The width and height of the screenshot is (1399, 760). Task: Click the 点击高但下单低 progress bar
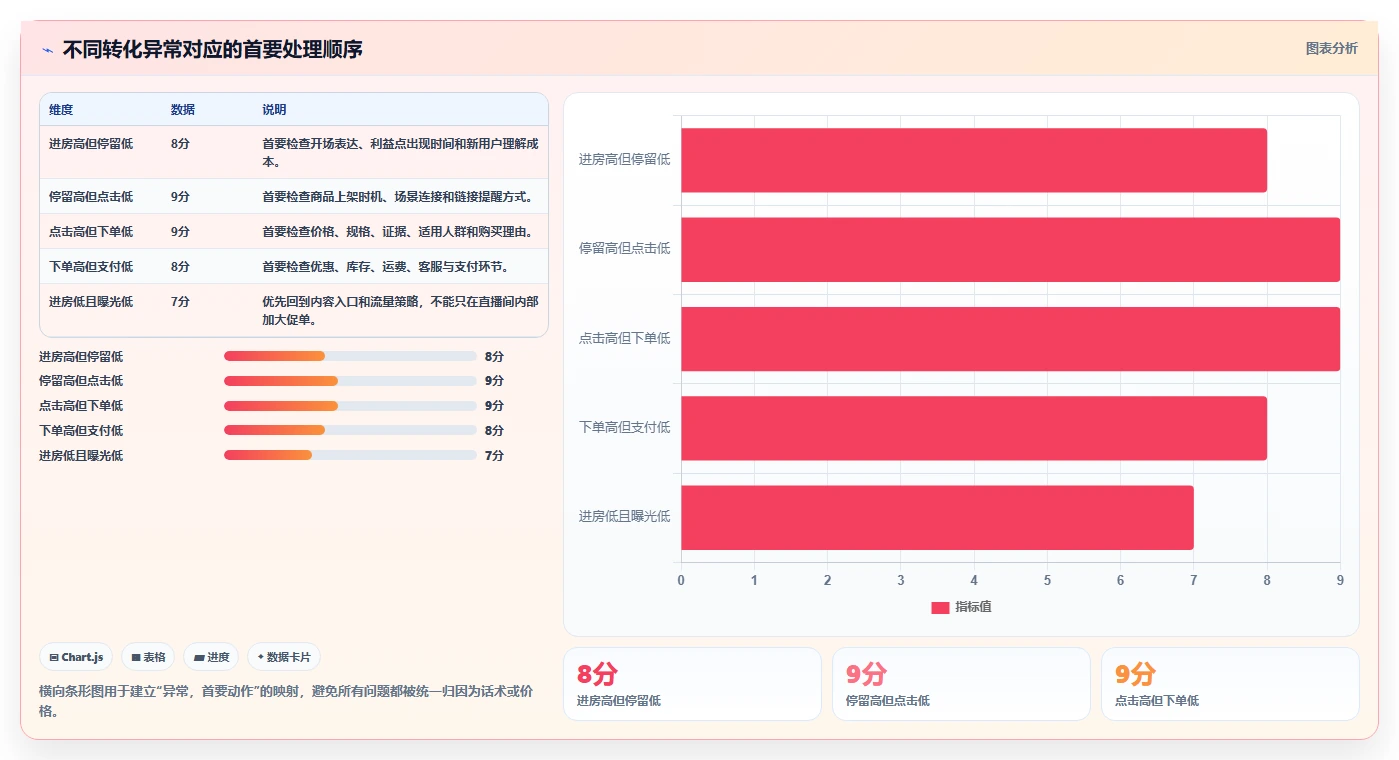(350, 406)
